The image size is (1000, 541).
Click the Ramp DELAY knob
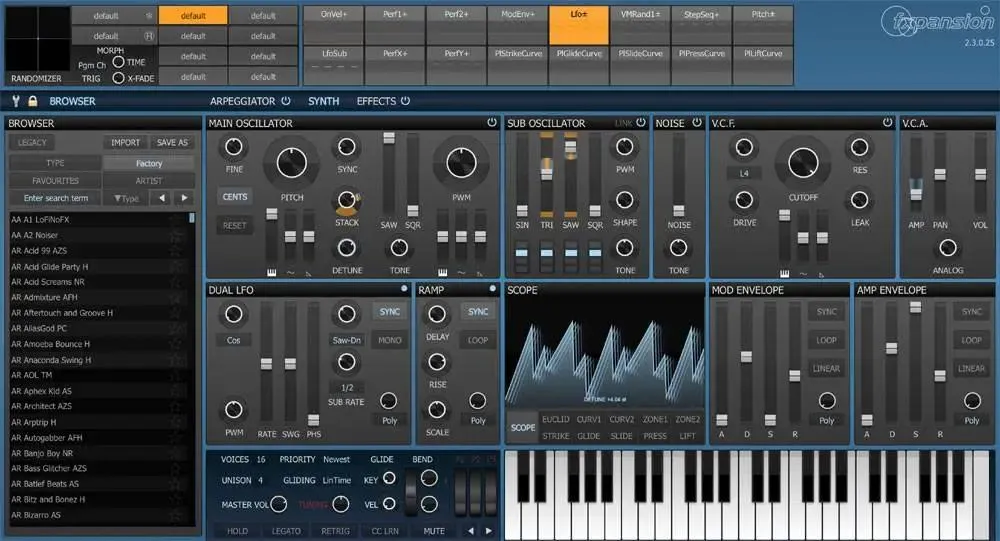click(437, 314)
